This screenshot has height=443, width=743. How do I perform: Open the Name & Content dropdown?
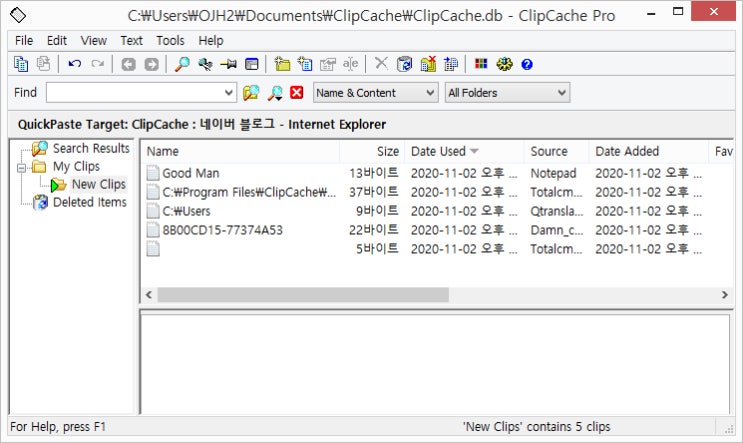[375, 92]
